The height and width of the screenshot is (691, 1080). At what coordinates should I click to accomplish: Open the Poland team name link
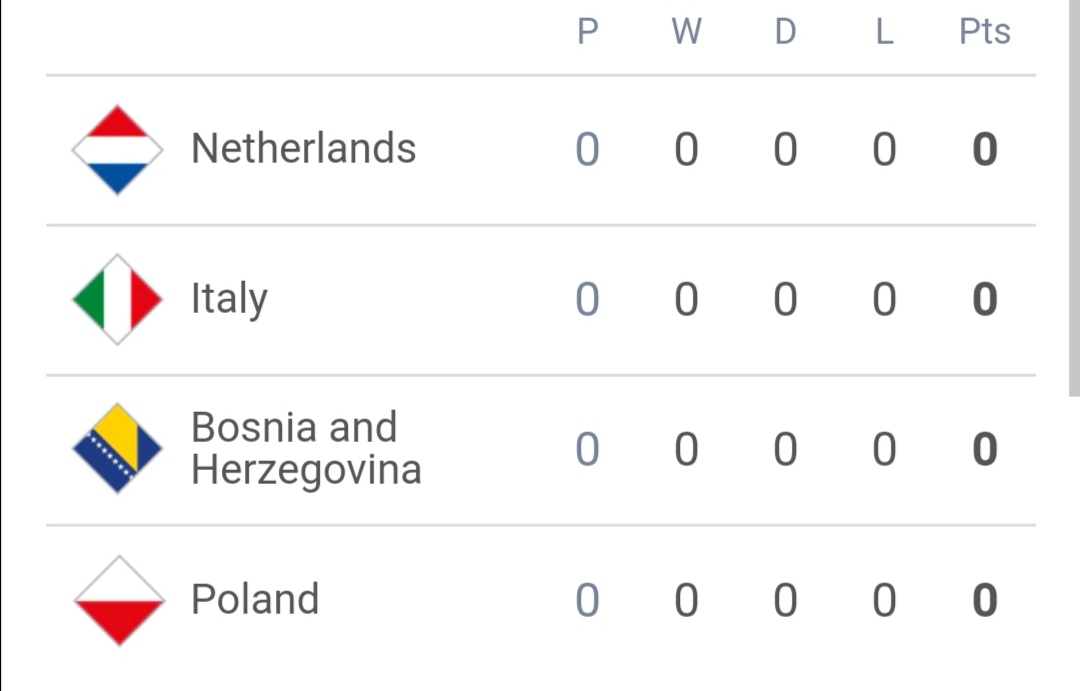point(255,599)
